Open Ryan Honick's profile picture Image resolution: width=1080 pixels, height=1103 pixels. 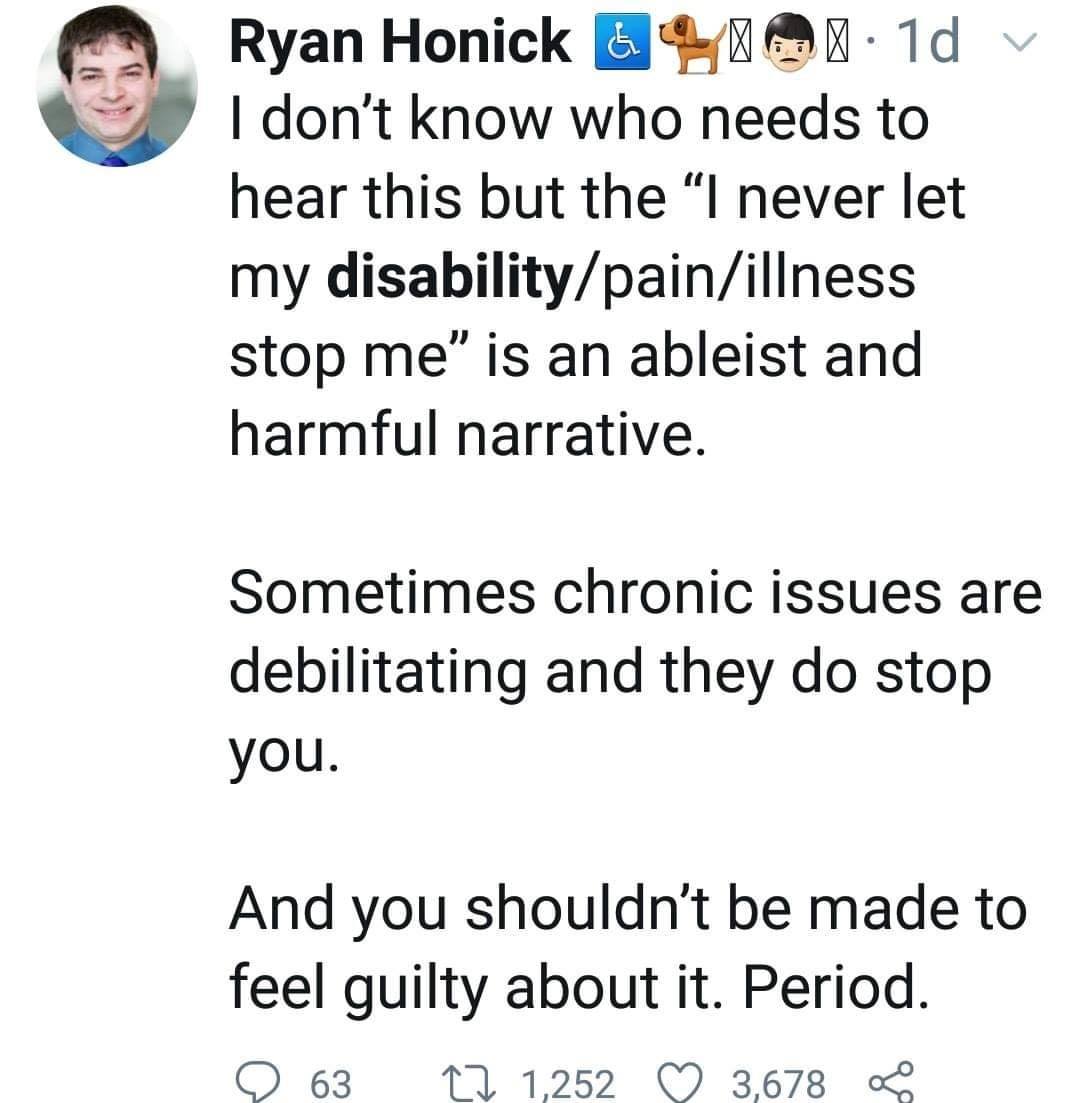(117, 86)
